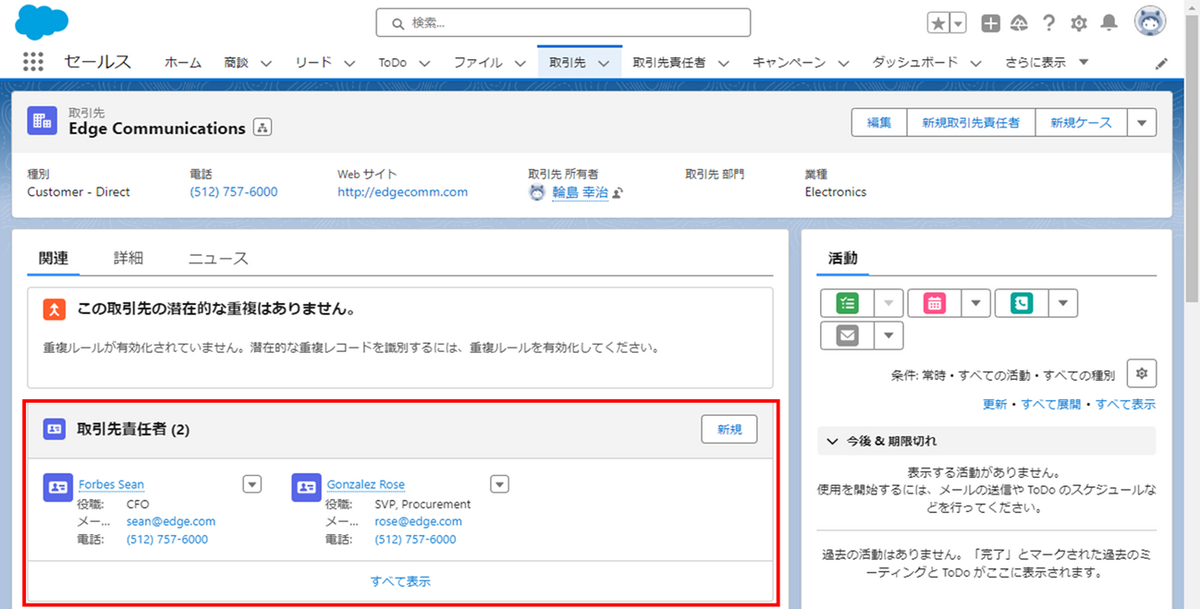This screenshot has height=609, width=1200.
Task: Select the 関連 tab
Action: (x=53, y=258)
